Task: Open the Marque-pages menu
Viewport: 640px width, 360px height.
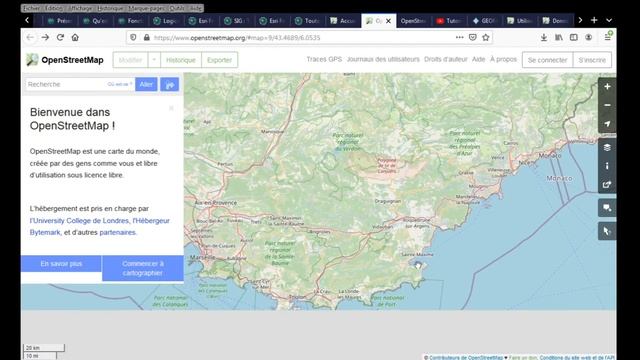Action: point(146,8)
